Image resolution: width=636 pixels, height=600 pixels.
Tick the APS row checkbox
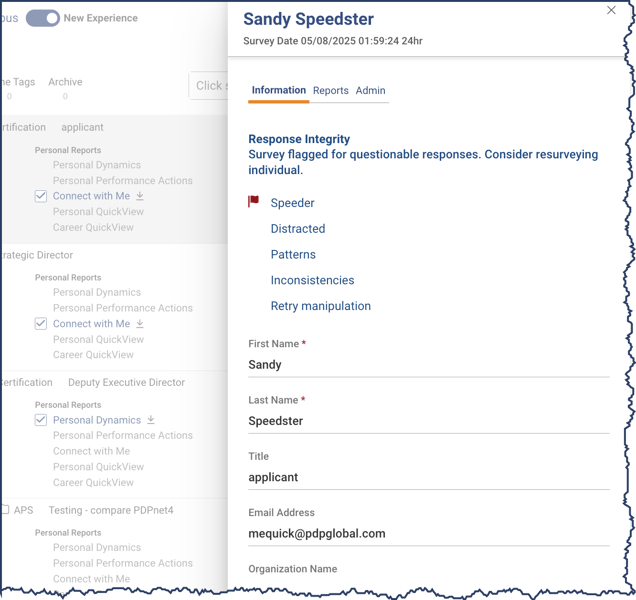[5, 509]
